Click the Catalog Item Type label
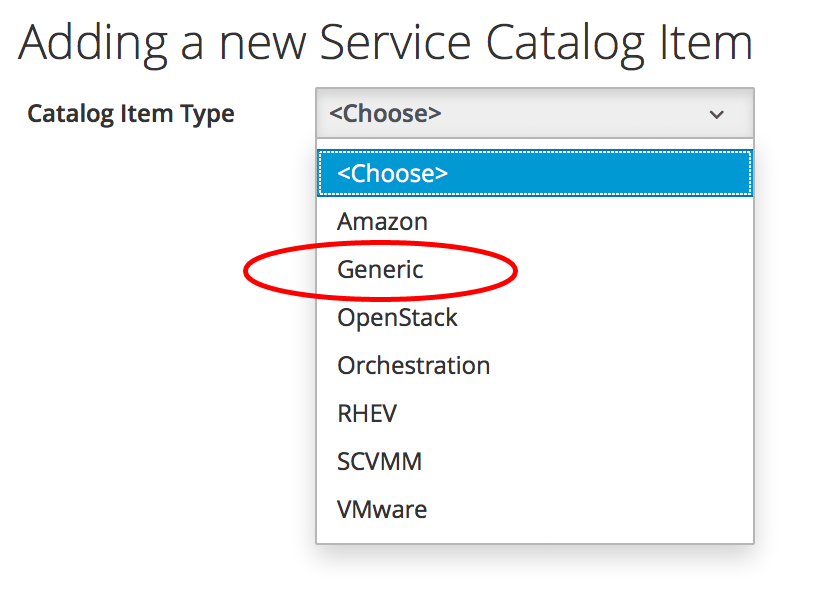This screenshot has width=820, height=592. tap(130, 114)
